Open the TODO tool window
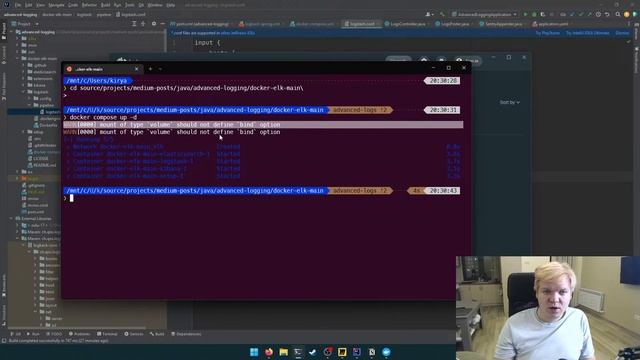This screenshot has width=640, height=360. point(54,334)
